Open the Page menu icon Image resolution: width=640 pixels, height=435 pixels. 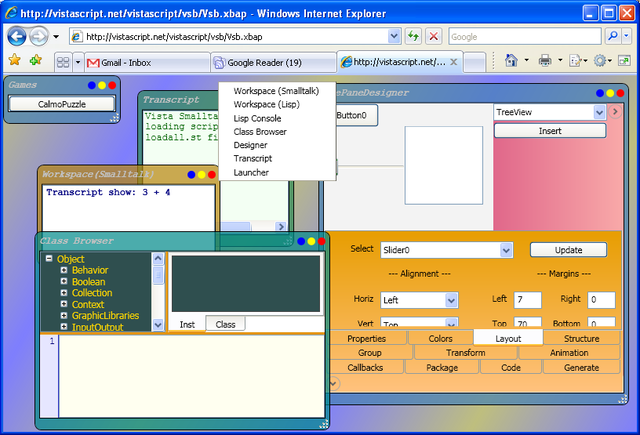click(x=575, y=61)
